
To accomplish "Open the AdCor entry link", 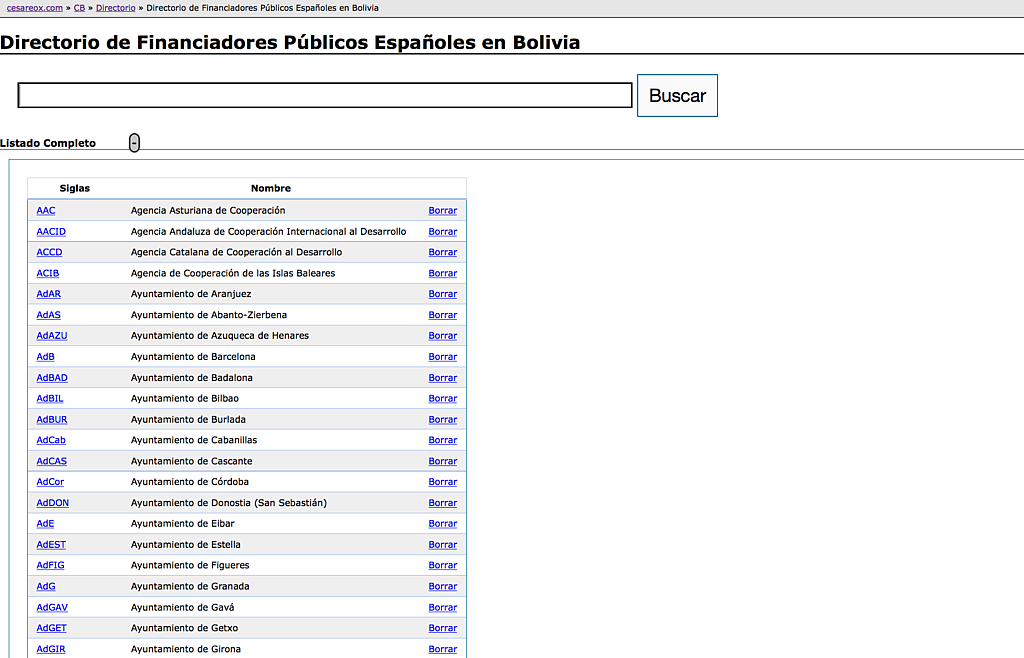I will coord(50,482).
